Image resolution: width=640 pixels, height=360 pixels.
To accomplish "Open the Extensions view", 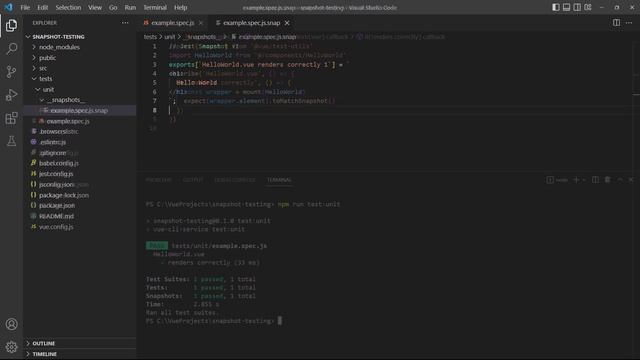I will [x=11, y=118].
